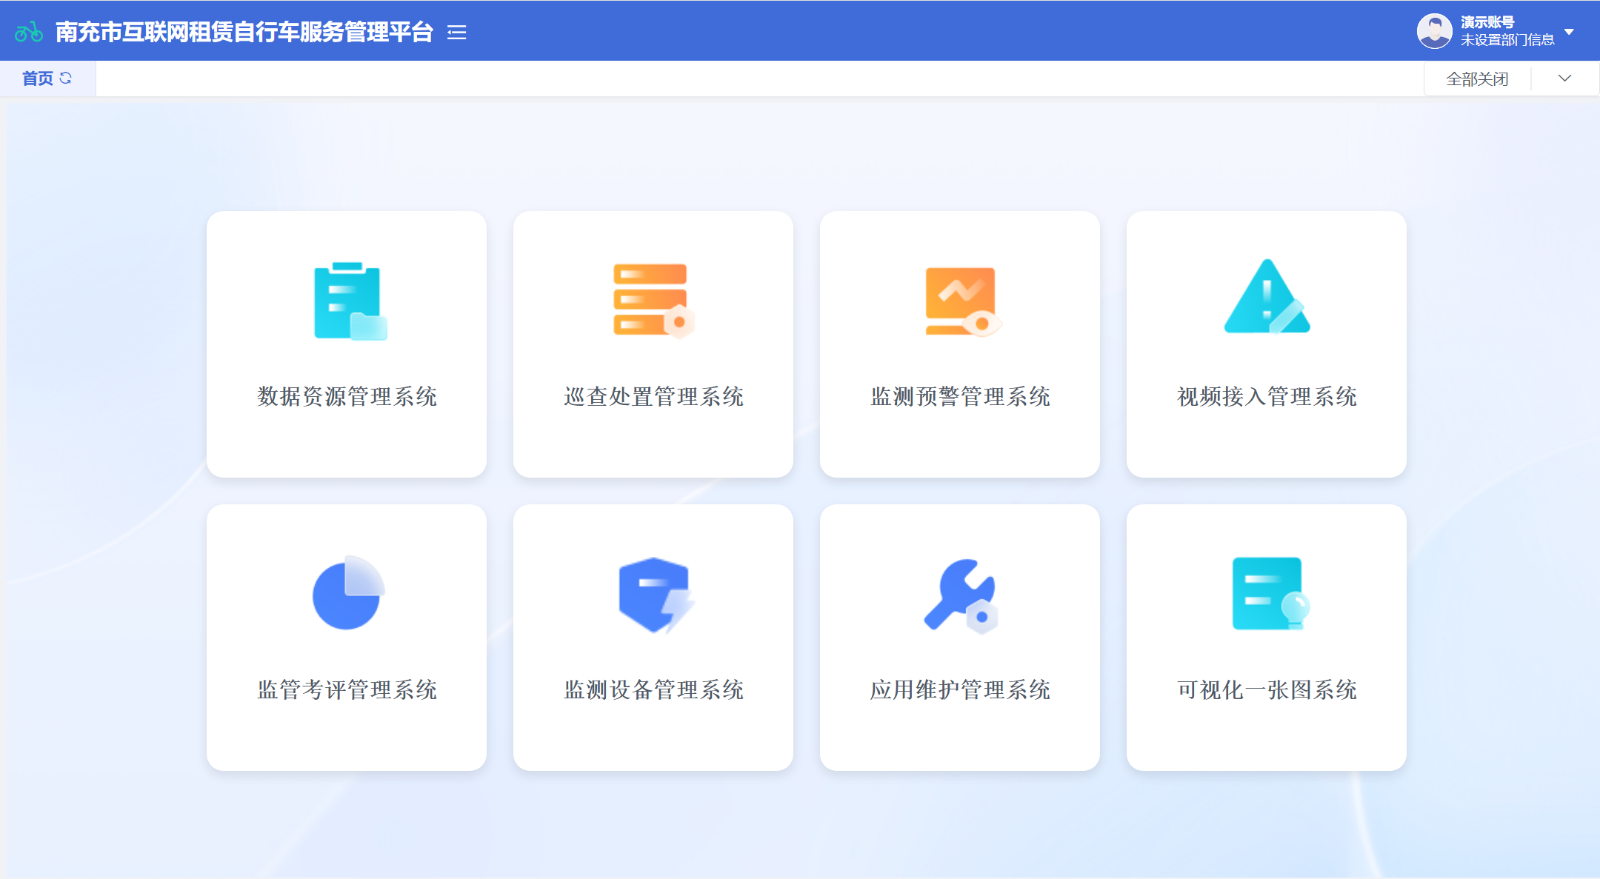Screen dimensions: 1600x879
Task: Click the orange server stack icon for 巡查处置
Action: tap(653, 301)
